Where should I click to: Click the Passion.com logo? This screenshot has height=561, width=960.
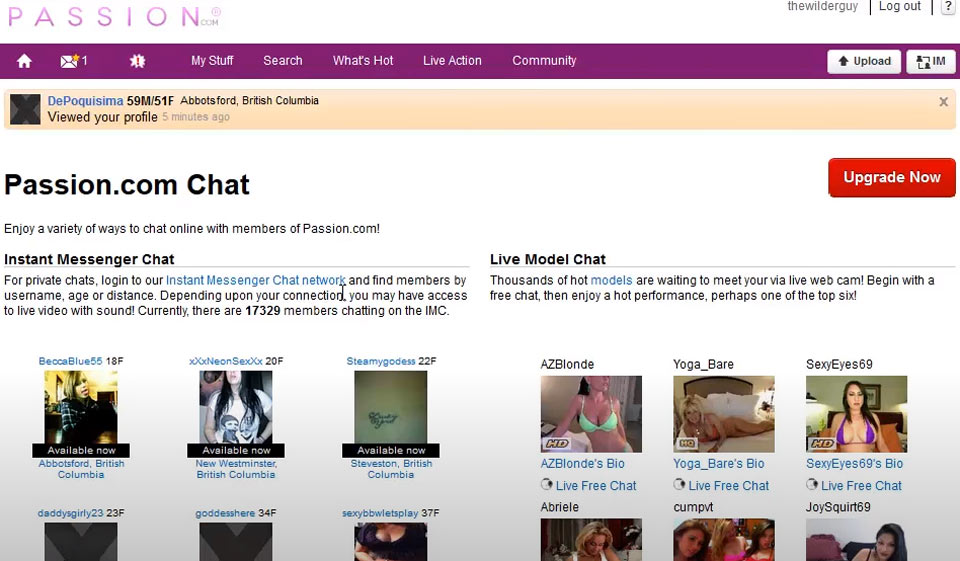tap(113, 16)
